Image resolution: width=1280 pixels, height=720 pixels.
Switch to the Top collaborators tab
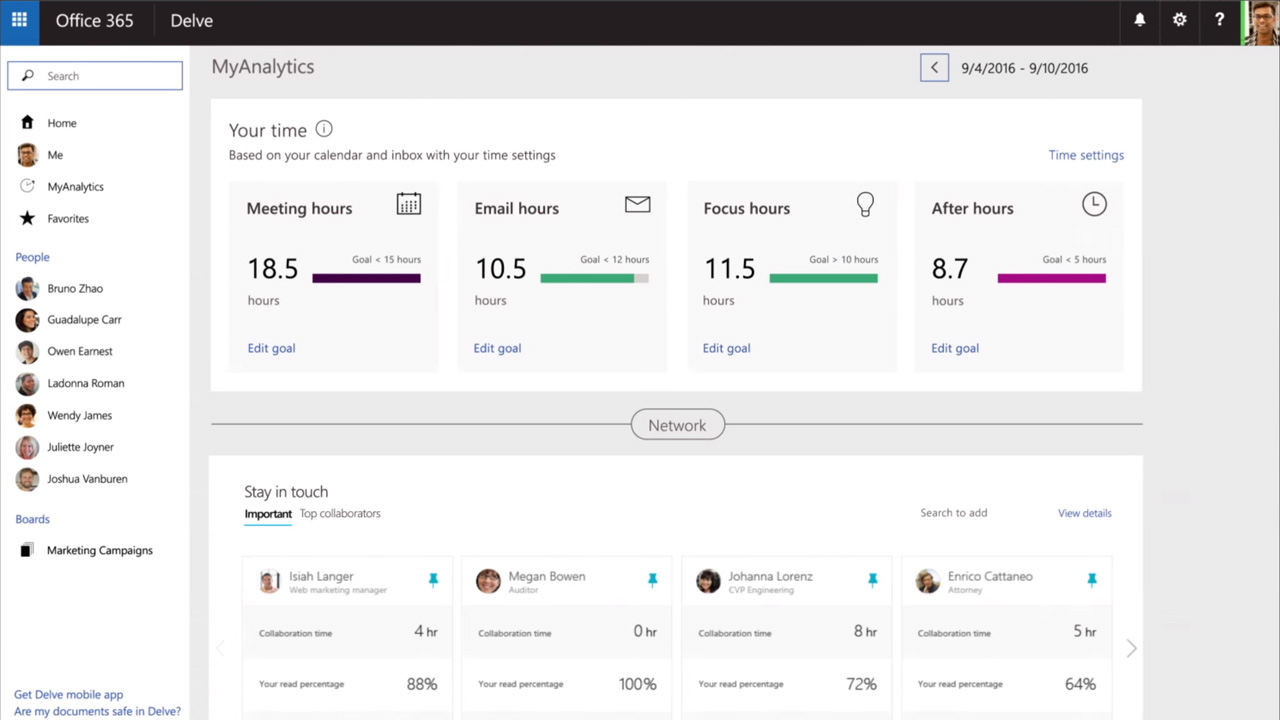pos(340,513)
